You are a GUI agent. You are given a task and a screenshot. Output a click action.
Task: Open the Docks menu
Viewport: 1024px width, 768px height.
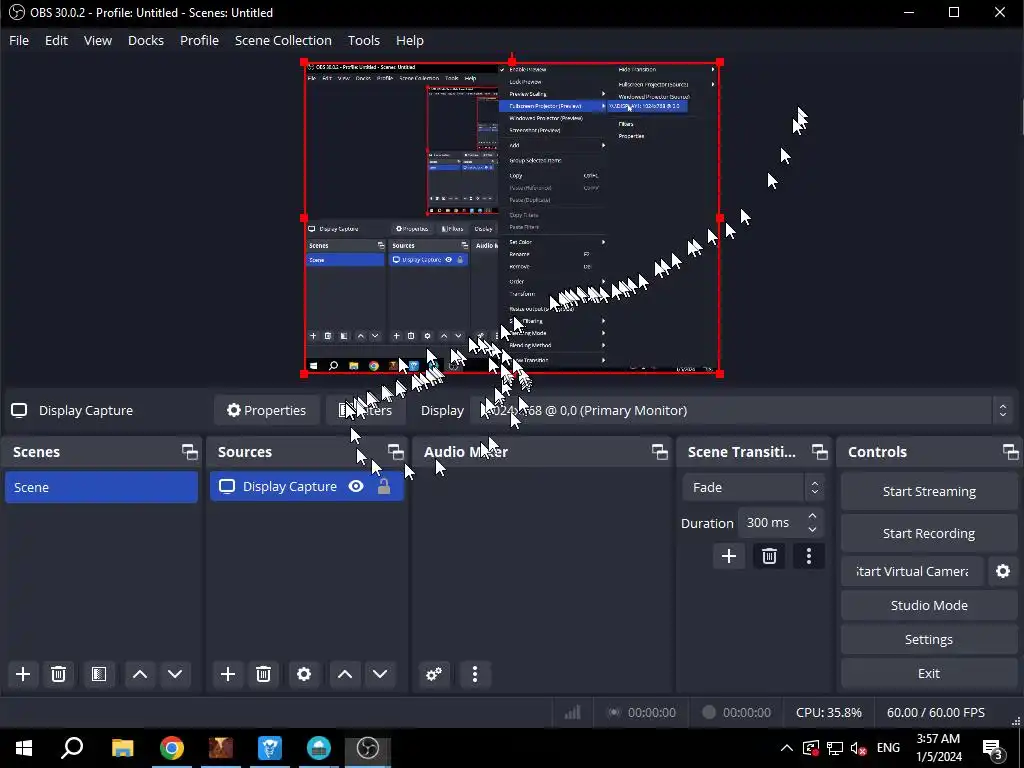coord(146,40)
